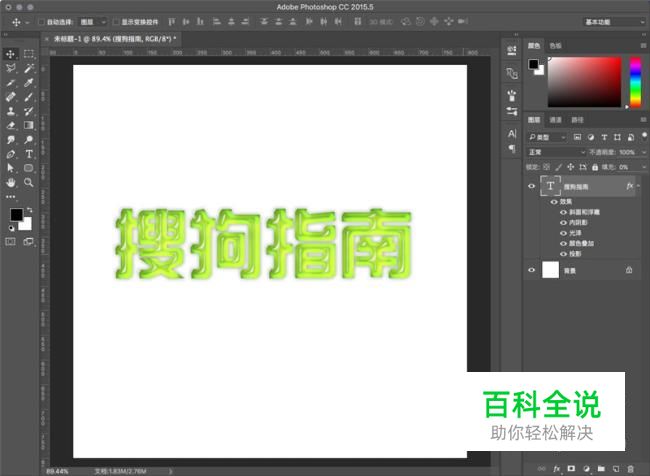Select the Lasso tool

(x=10, y=68)
